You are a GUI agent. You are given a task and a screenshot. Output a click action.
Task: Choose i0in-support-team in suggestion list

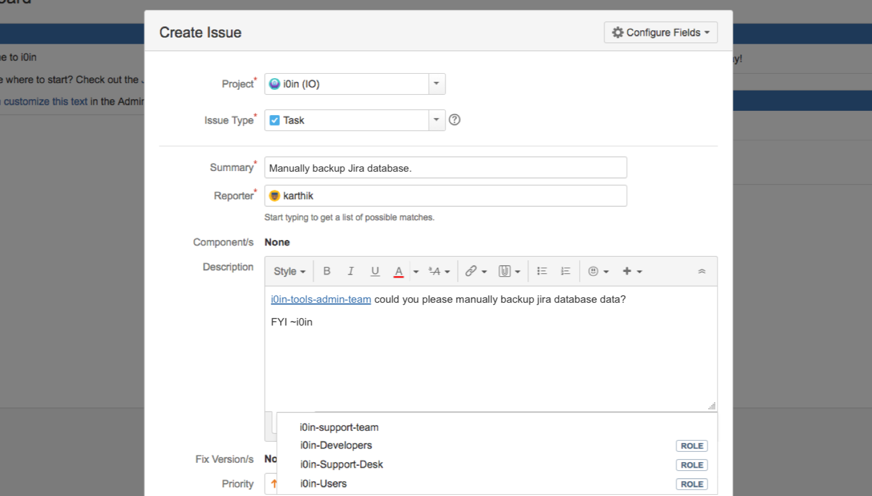pyautogui.click(x=339, y=427)
